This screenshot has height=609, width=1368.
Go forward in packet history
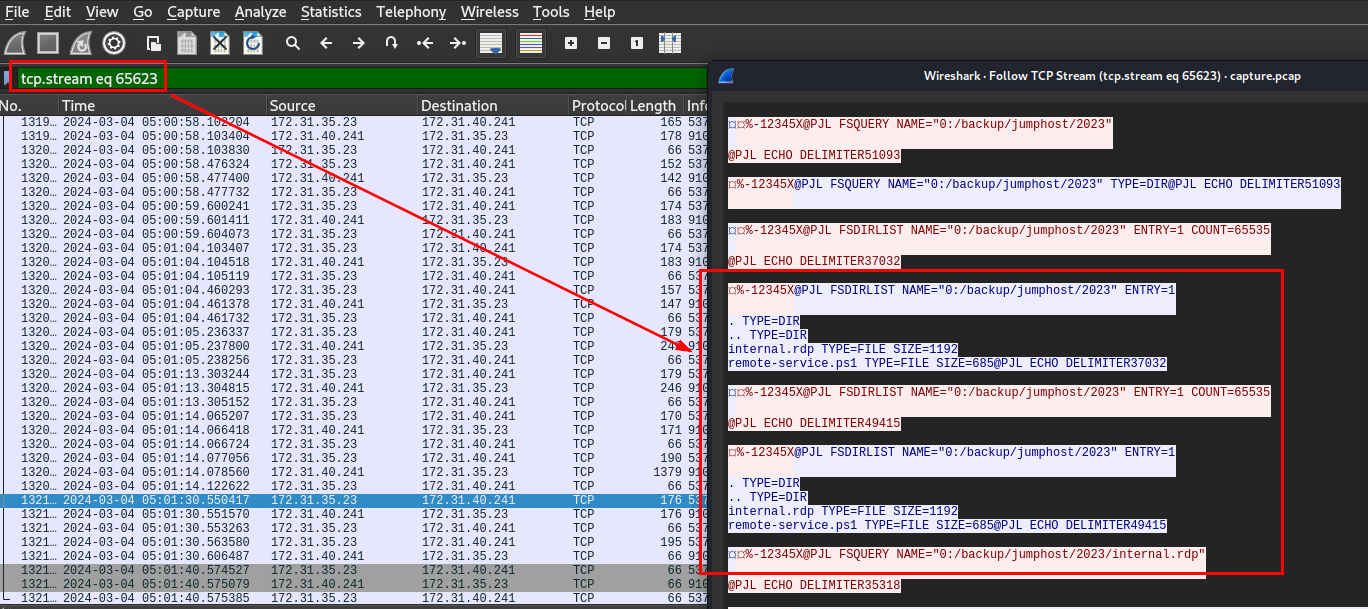click(359, 43)
